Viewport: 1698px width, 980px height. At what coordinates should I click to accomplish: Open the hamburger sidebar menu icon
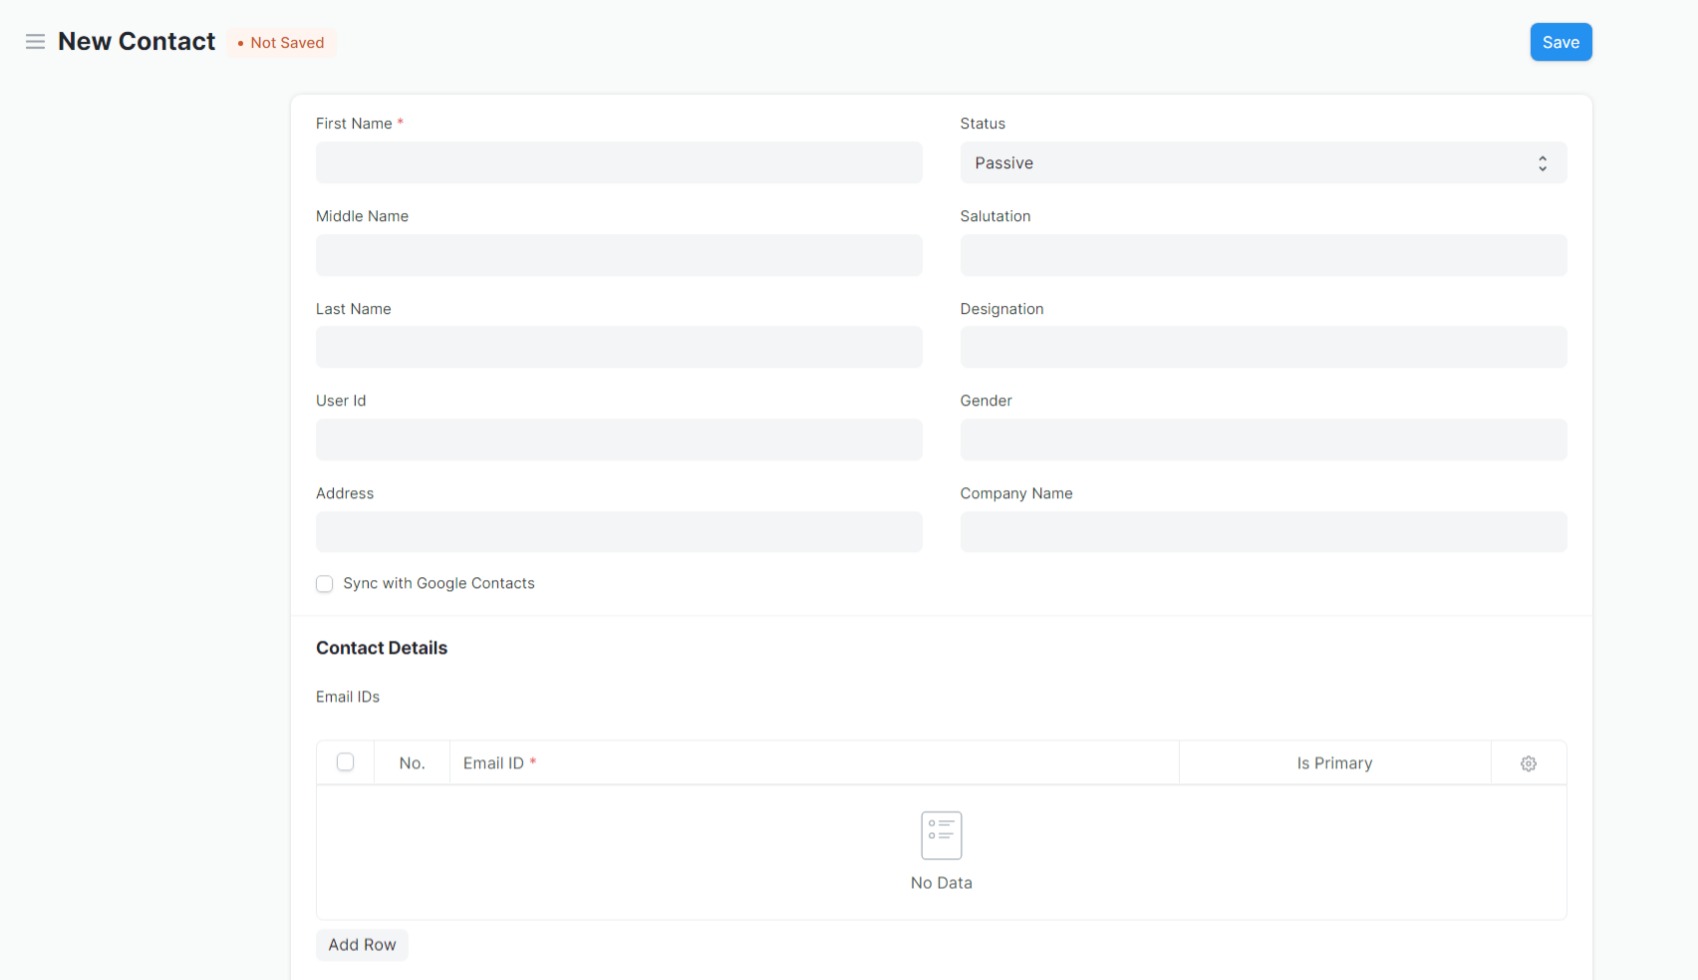35,42
